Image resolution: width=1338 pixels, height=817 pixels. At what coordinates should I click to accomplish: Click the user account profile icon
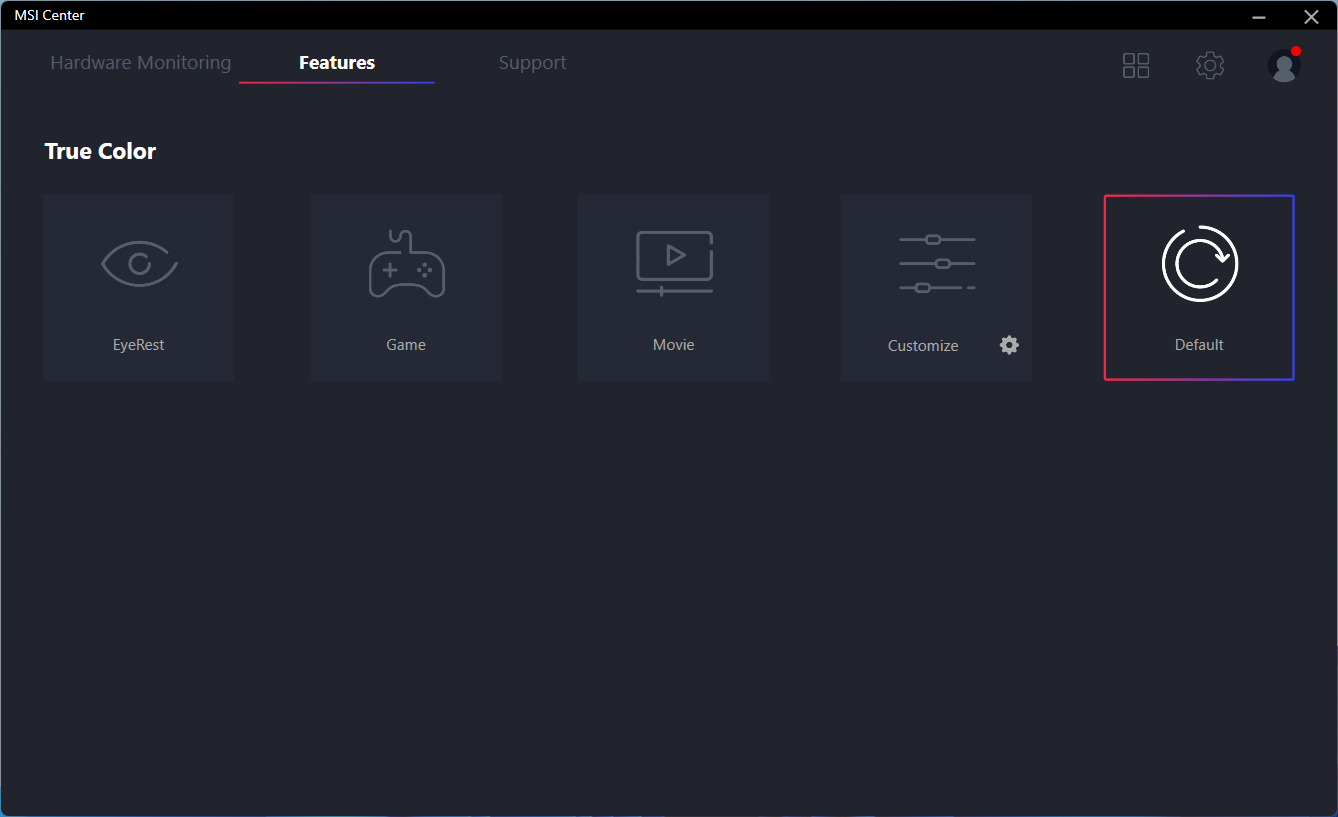coord(1284,66)
